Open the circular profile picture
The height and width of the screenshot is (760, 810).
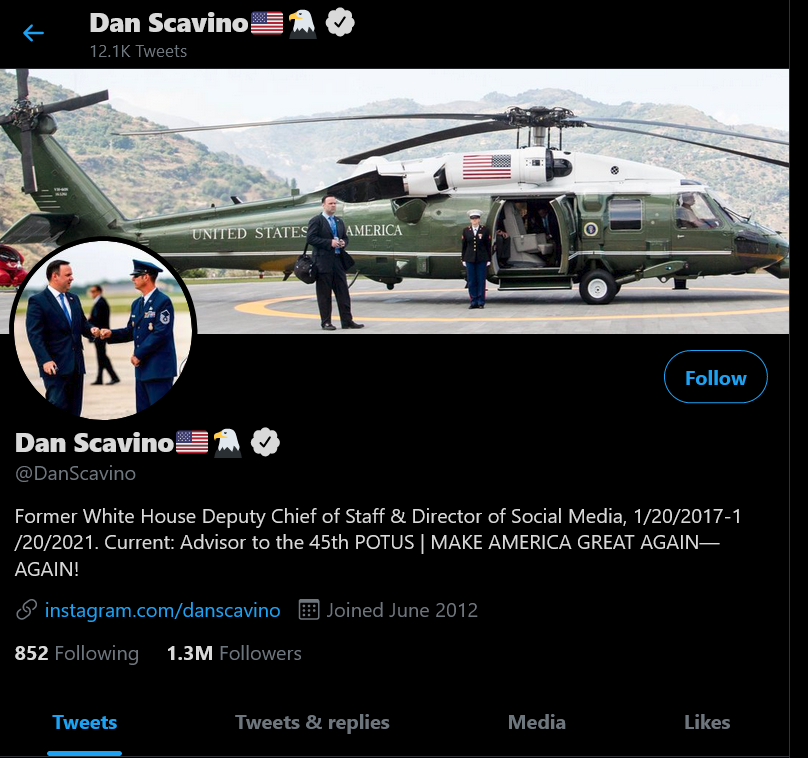click(x=103, y=329)
